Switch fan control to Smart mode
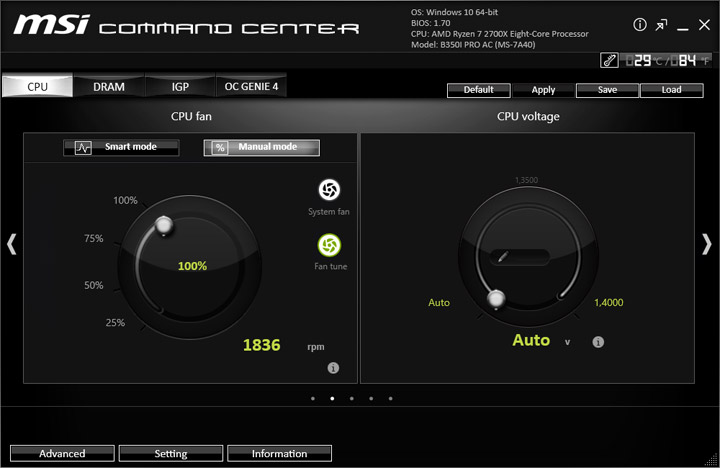The image size is (720, 468). [121, 147]
